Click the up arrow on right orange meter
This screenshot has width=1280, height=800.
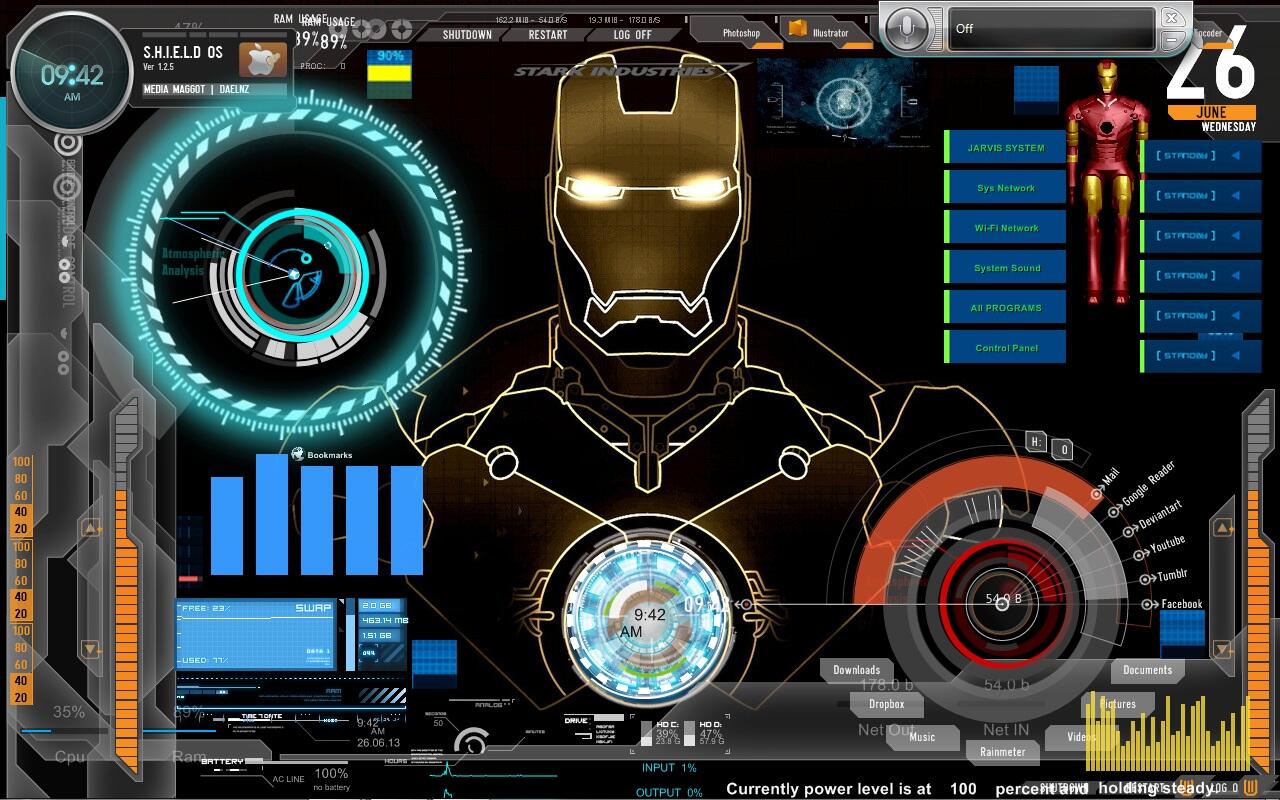tap(1222, 527)
